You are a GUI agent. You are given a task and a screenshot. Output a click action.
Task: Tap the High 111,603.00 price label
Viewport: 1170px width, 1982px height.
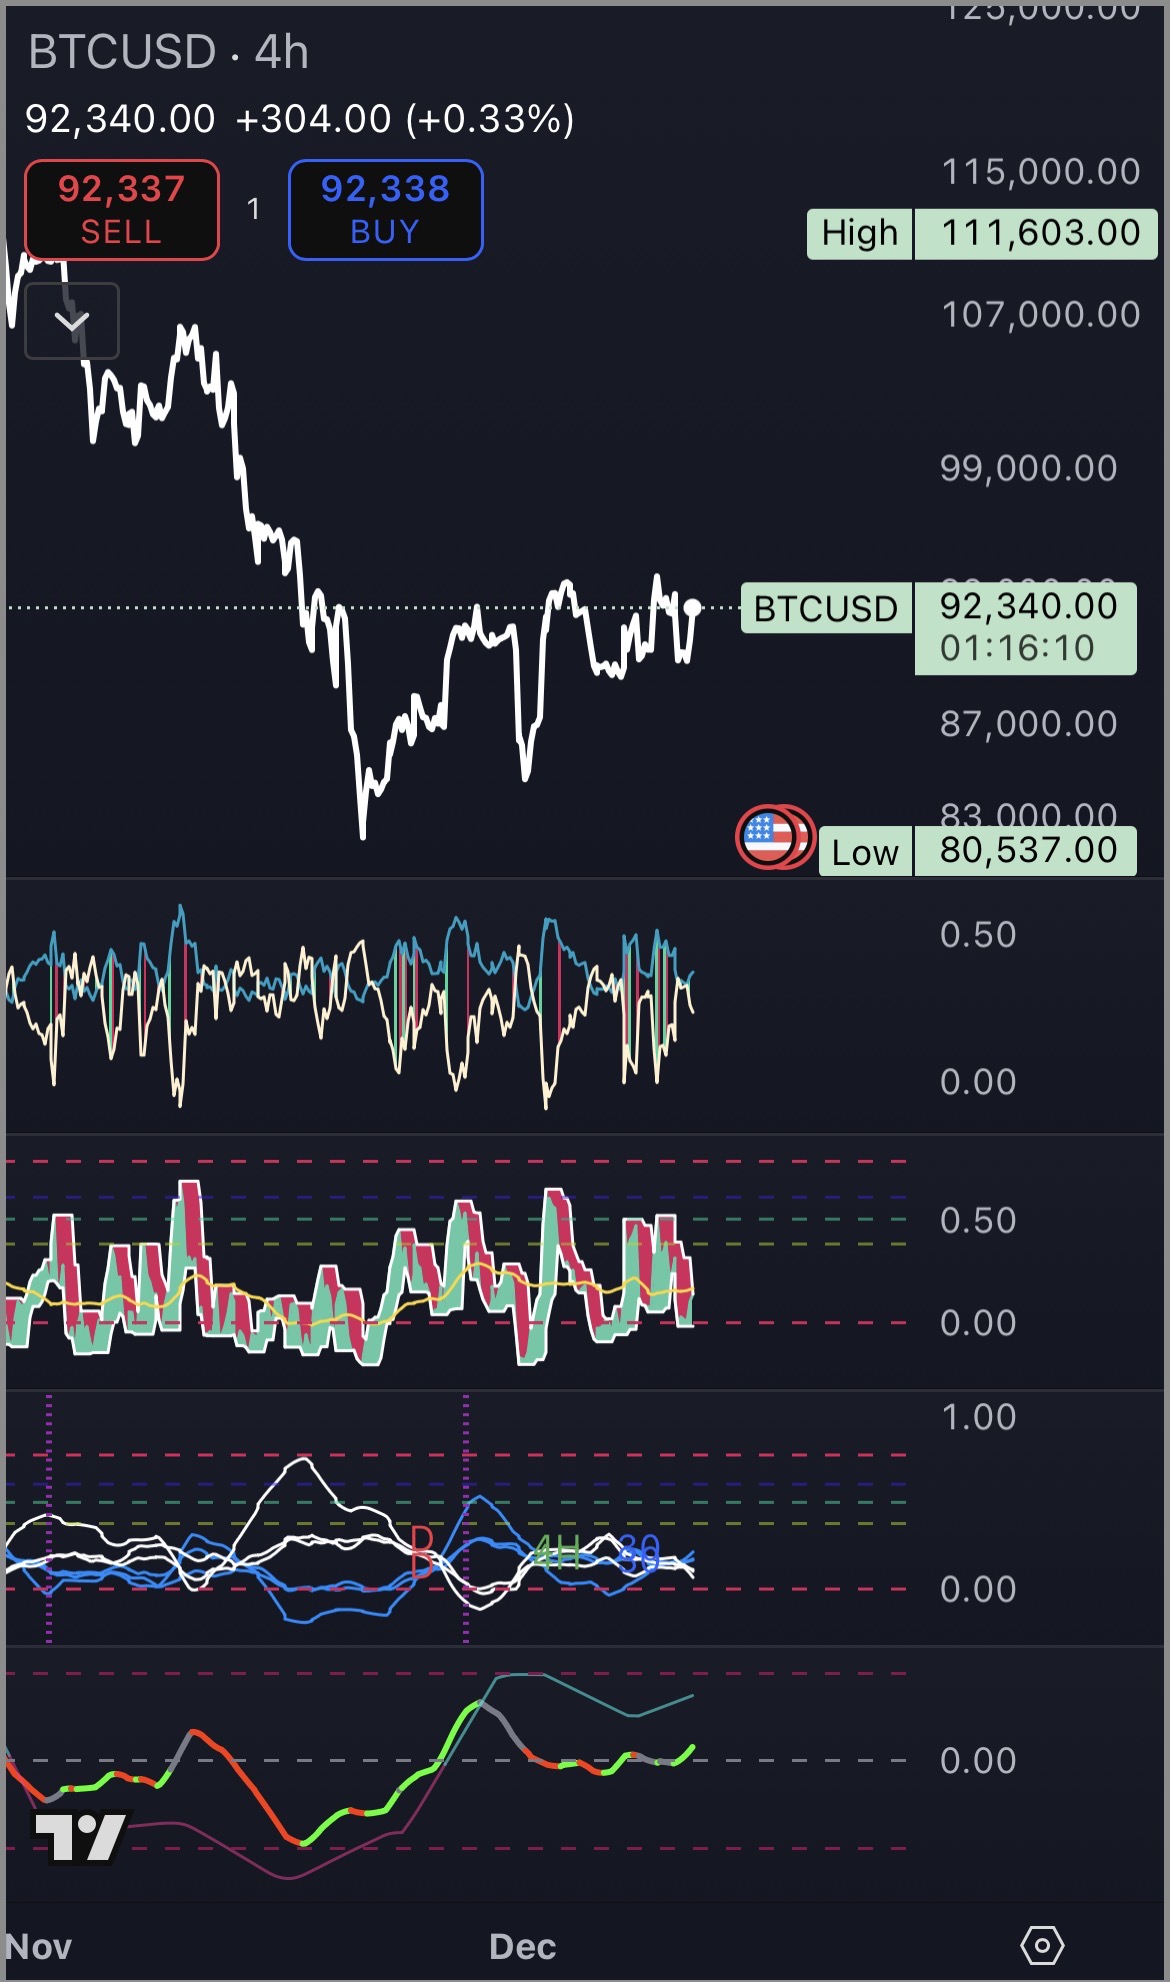[x=981, y=234]
